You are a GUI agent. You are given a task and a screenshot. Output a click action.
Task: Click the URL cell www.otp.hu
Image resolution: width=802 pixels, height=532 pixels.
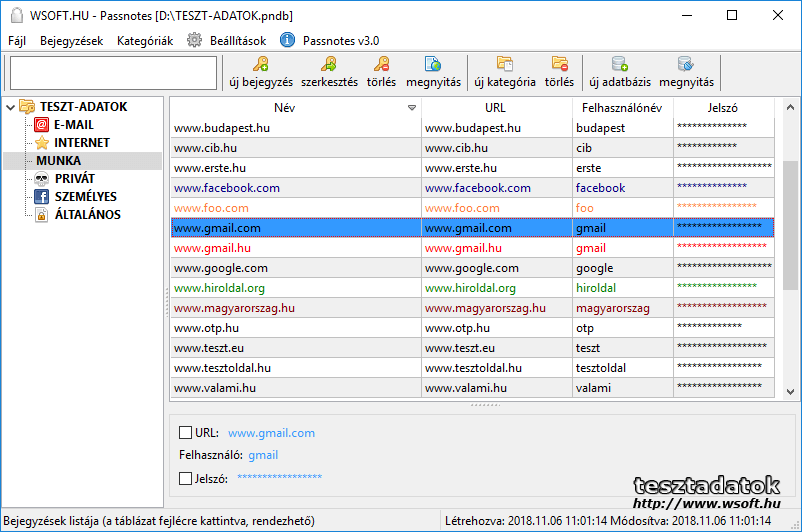point(457,327)
